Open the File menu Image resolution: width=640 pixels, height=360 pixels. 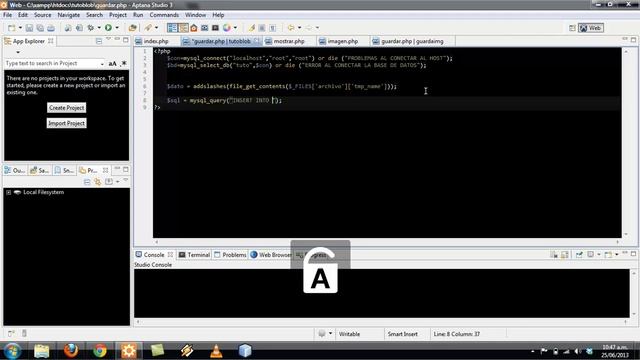coord(7,15)
